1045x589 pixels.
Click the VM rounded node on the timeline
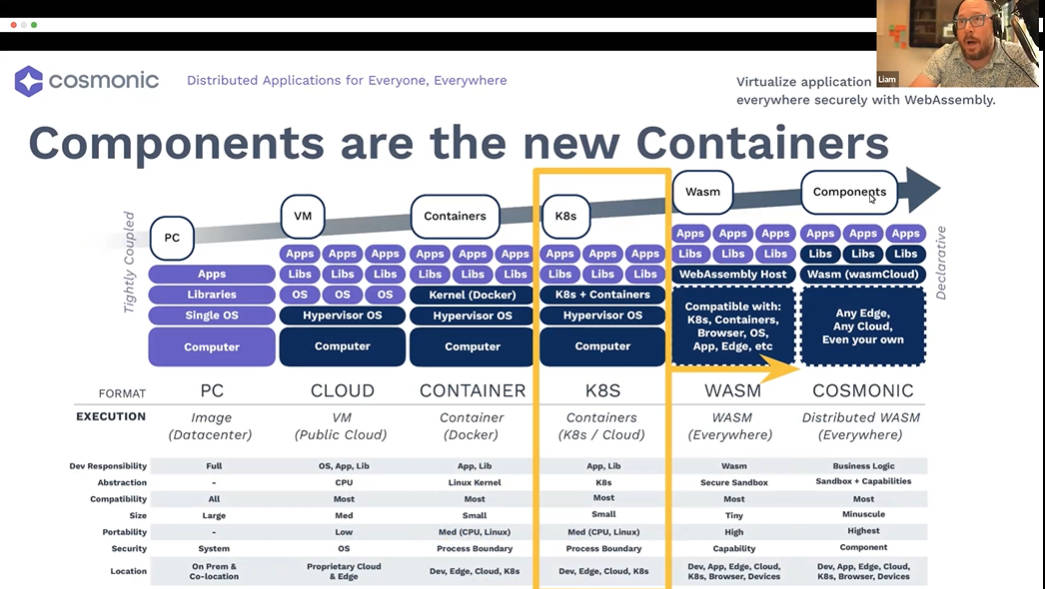[303, 216]
